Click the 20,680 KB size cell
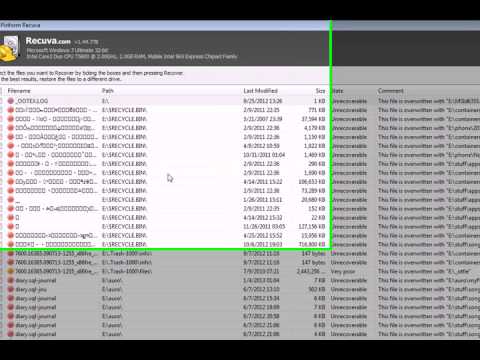This screenshot has width=480, height=360. tap(313, 200)
